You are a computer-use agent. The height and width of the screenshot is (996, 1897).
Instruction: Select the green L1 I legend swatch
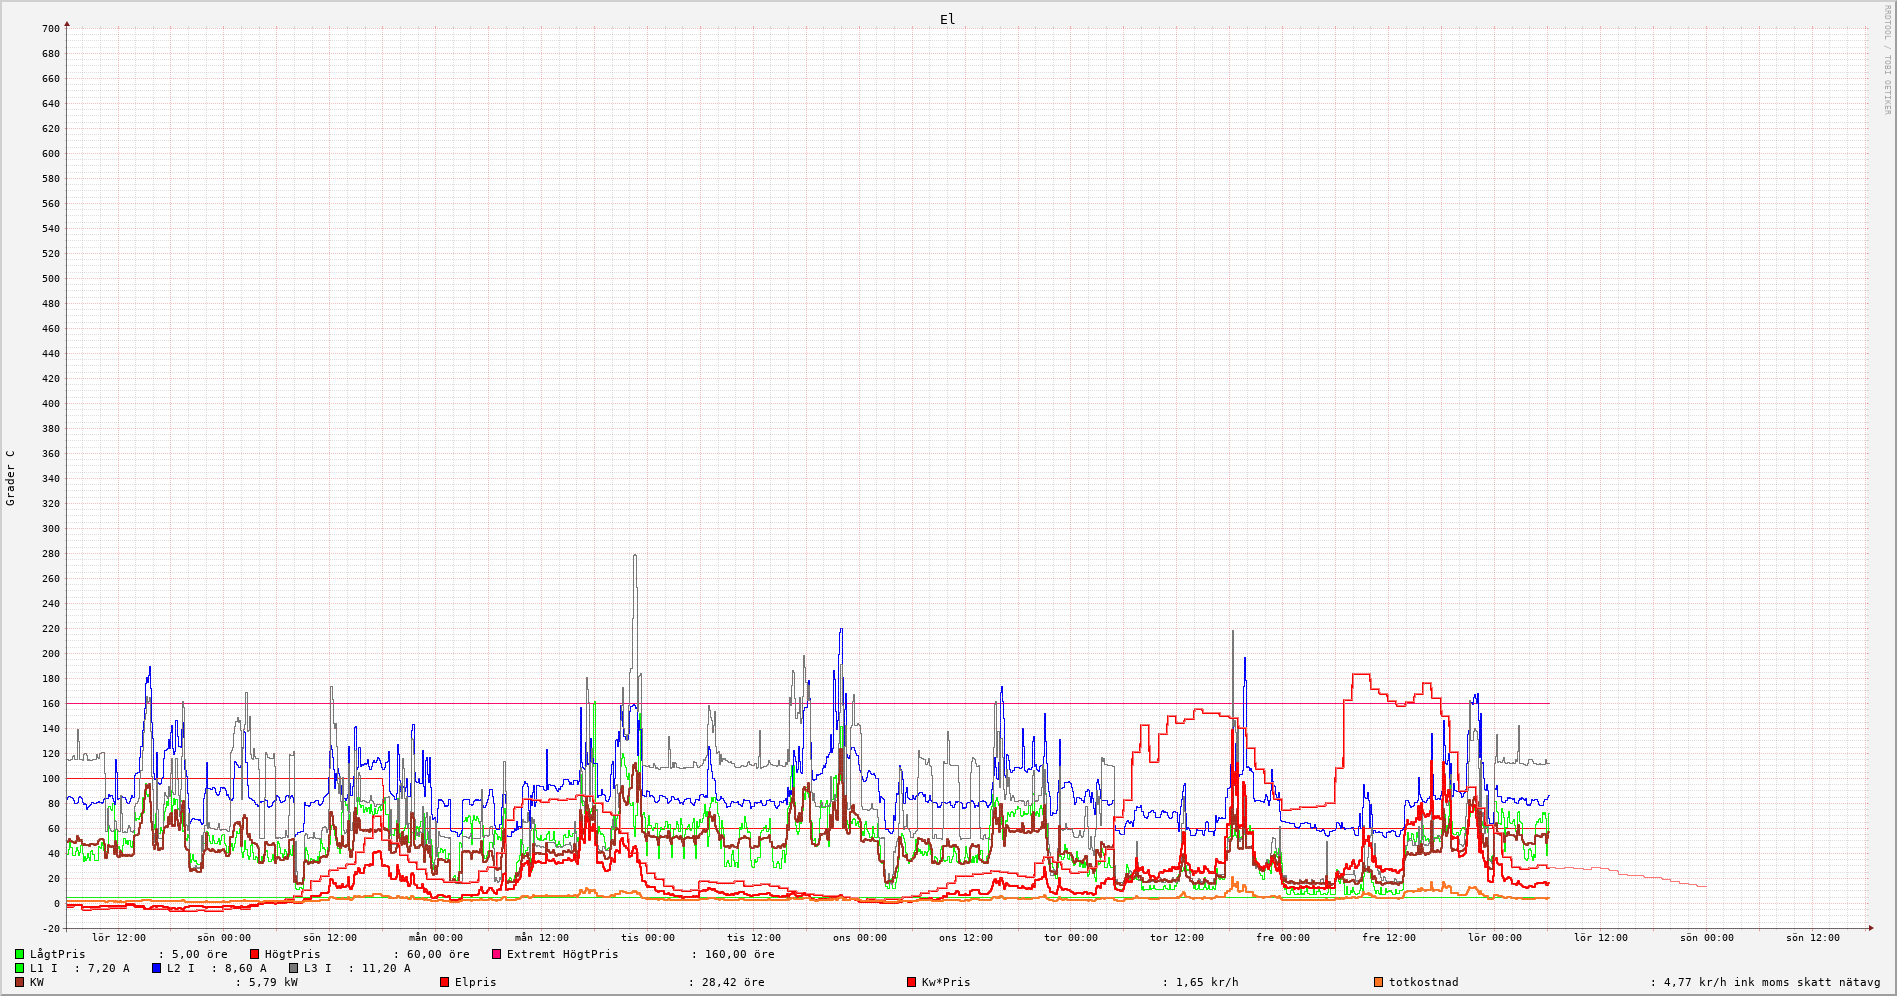coord(19,968)
